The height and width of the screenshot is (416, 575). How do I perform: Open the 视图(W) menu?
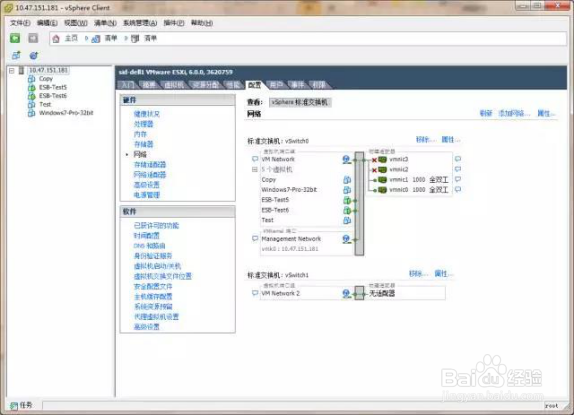(x=76, y=23)
